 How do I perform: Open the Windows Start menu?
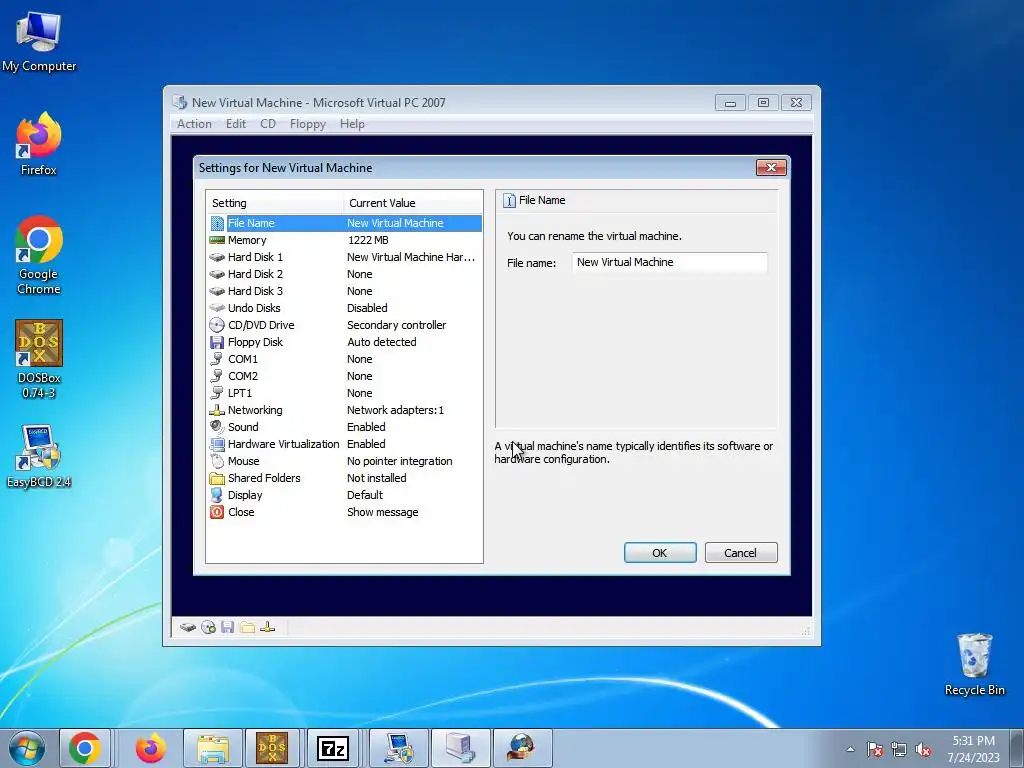point(26,748)
